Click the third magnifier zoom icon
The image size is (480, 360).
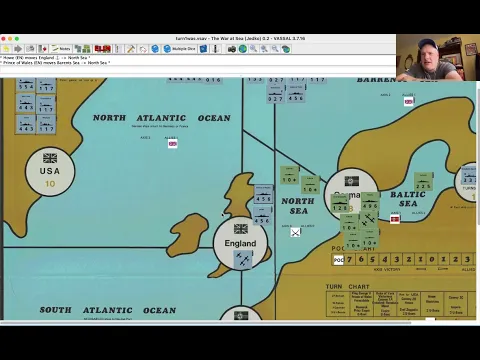pos(275,49)
